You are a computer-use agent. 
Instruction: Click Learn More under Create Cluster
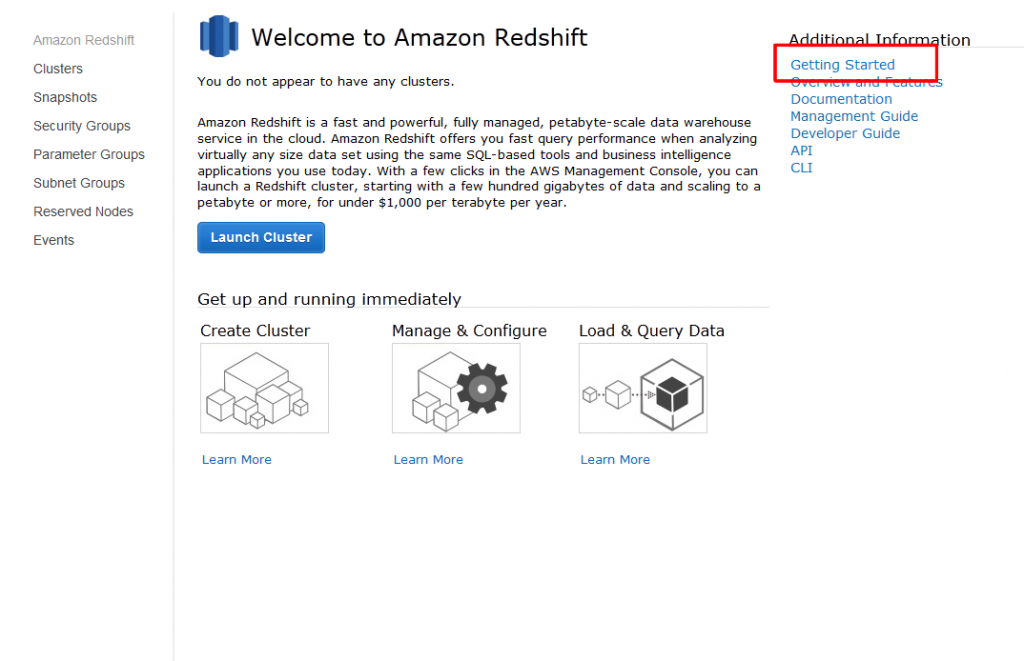point(236,460)
